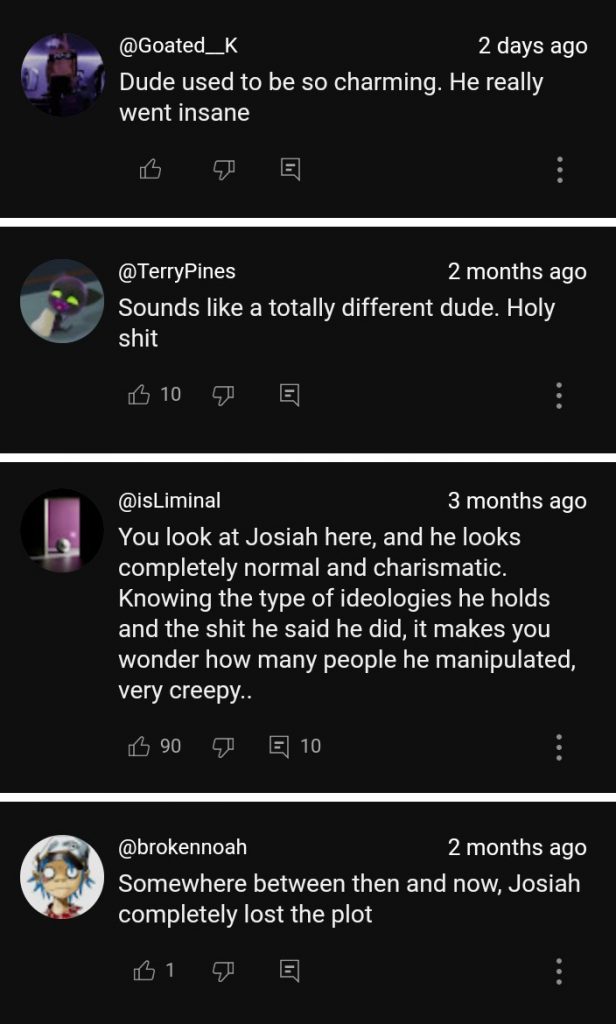Open more options for @isLiminal's comment

click(559, 746)
